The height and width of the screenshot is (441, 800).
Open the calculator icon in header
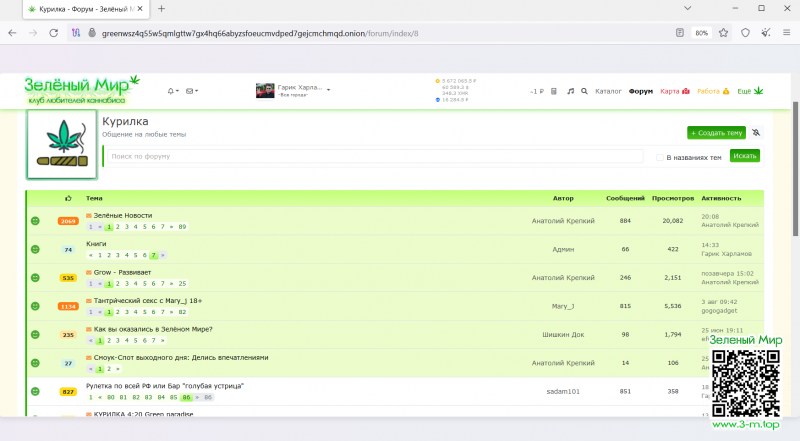[x=553, y=91]
